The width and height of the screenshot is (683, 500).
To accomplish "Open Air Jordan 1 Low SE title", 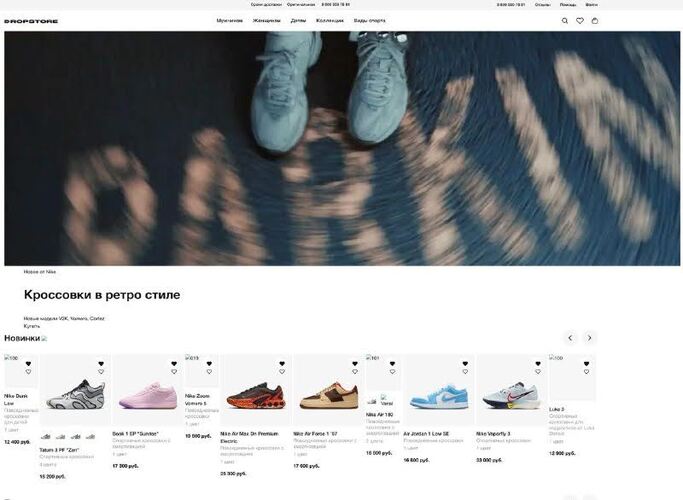I will (426, 434).
